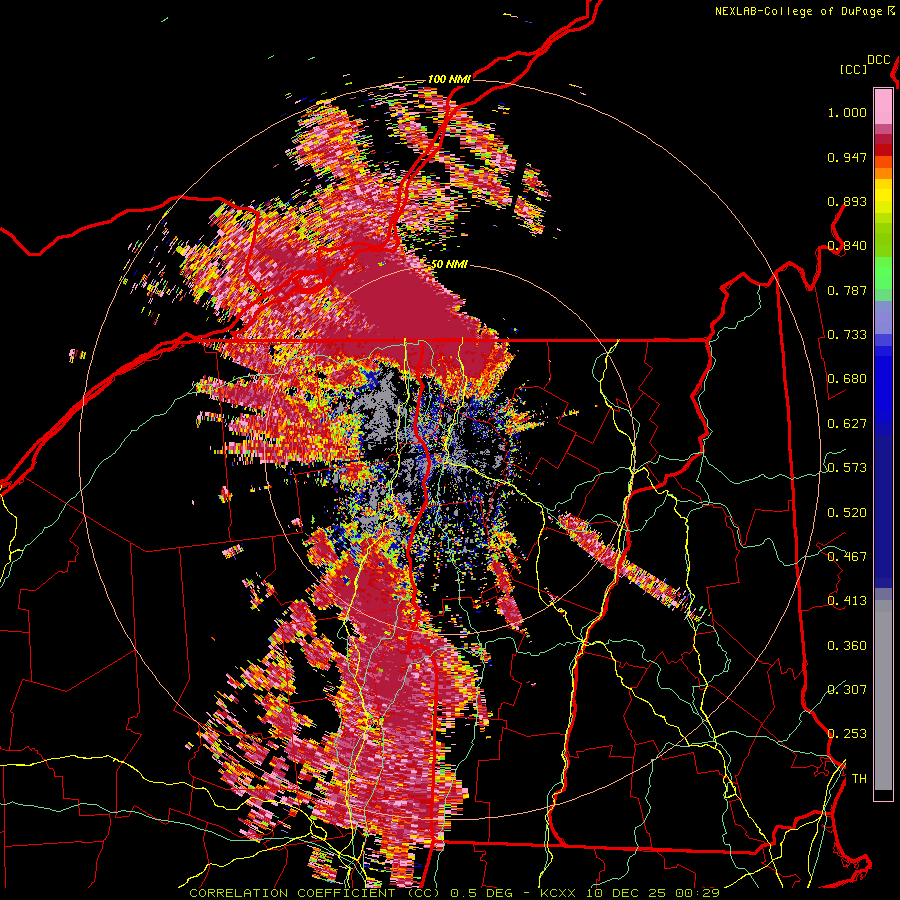Click the 100 NMI range ring label

(449, 79)
